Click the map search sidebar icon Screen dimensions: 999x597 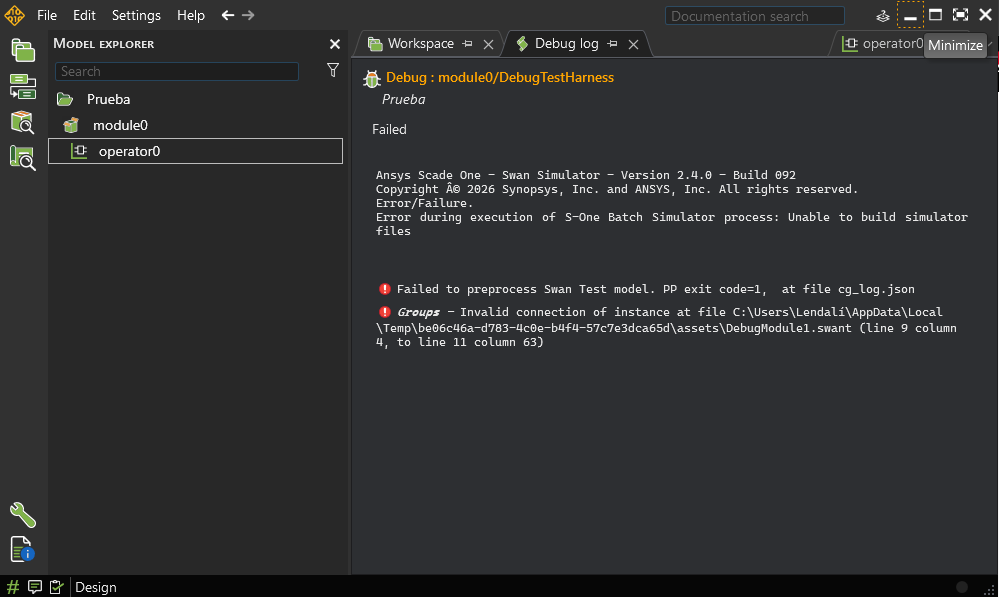pos(22,157)
